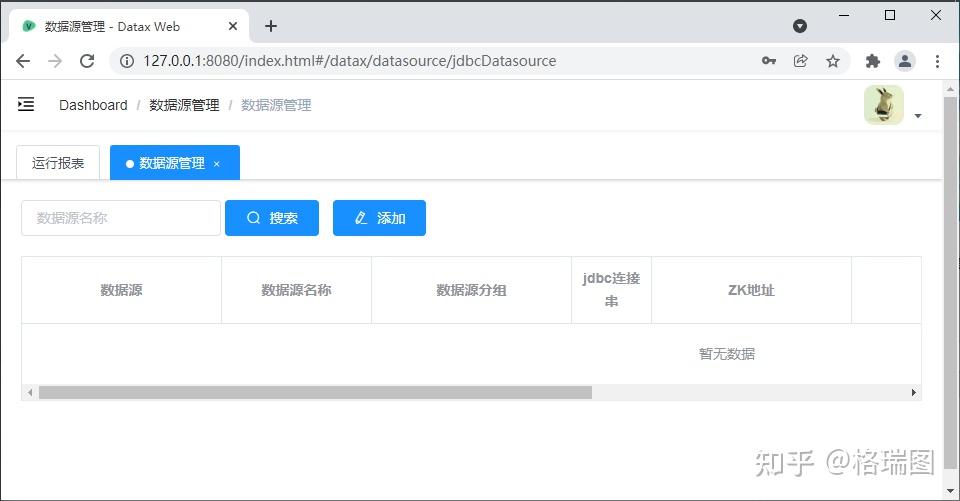
Task: Bookmark this page with star icon
Action: coord(833,61)
